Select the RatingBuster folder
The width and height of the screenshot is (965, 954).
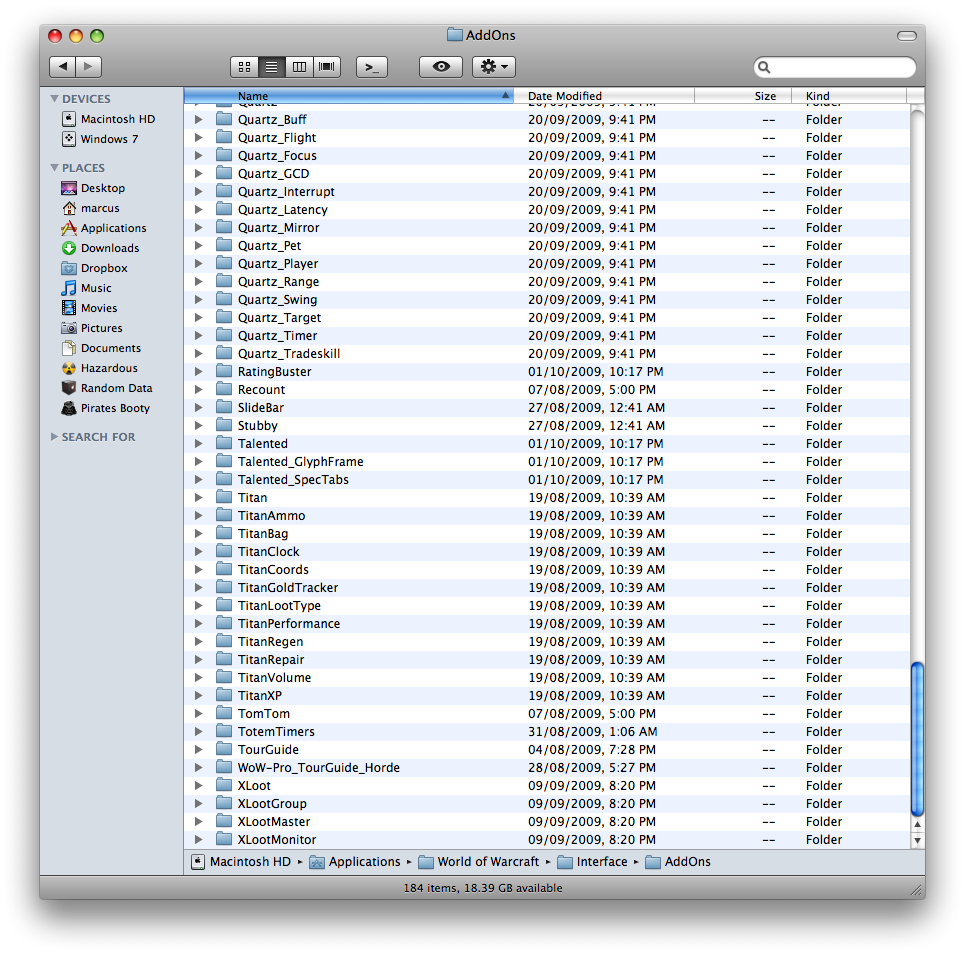click(547, 372)
